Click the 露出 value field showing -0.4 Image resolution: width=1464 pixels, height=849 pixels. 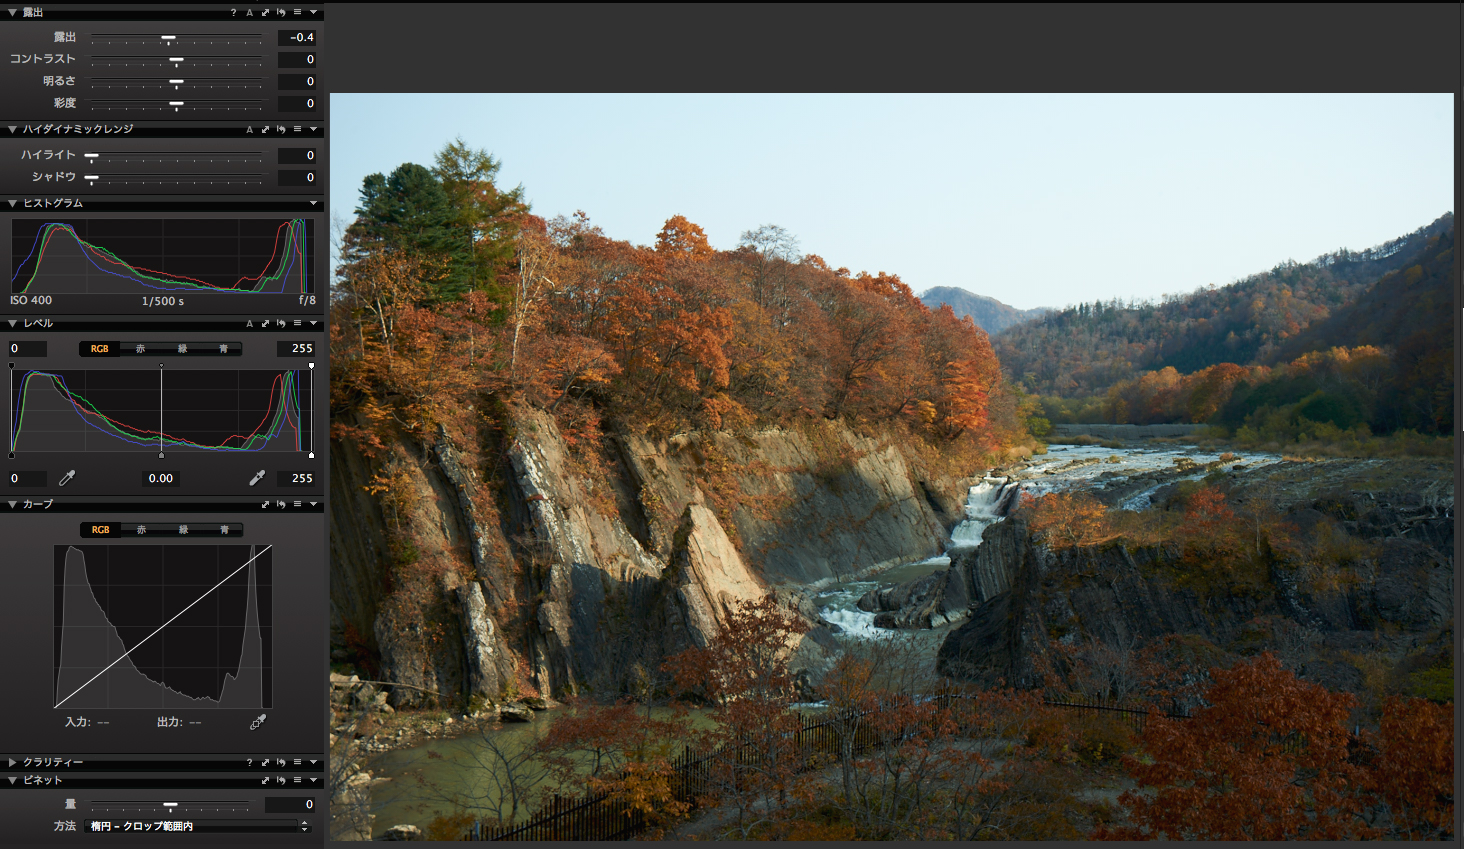tap(297, 37)
